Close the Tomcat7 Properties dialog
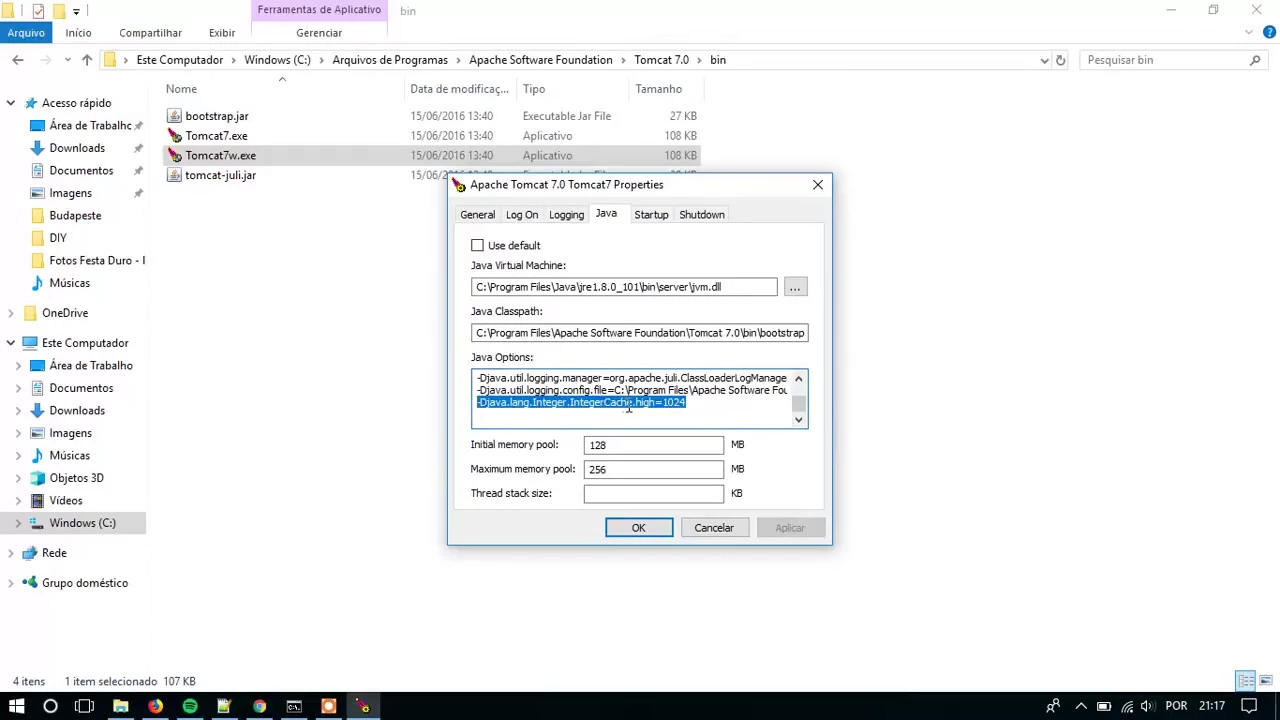The width and height of the screenshot is (1280, 720). point(818,185)
